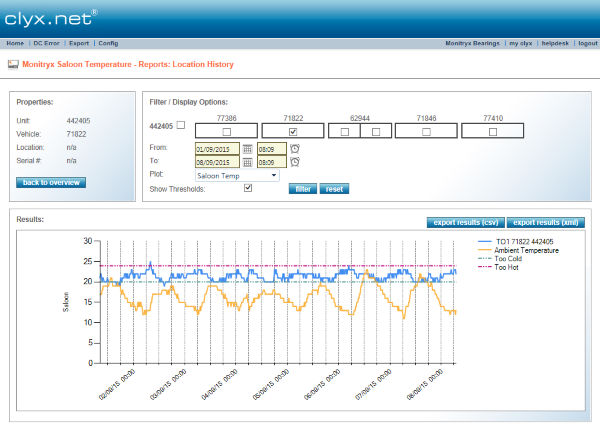Click the 77386 vehicle column label
Screen dimensions: 600x424
pos(227,118)
